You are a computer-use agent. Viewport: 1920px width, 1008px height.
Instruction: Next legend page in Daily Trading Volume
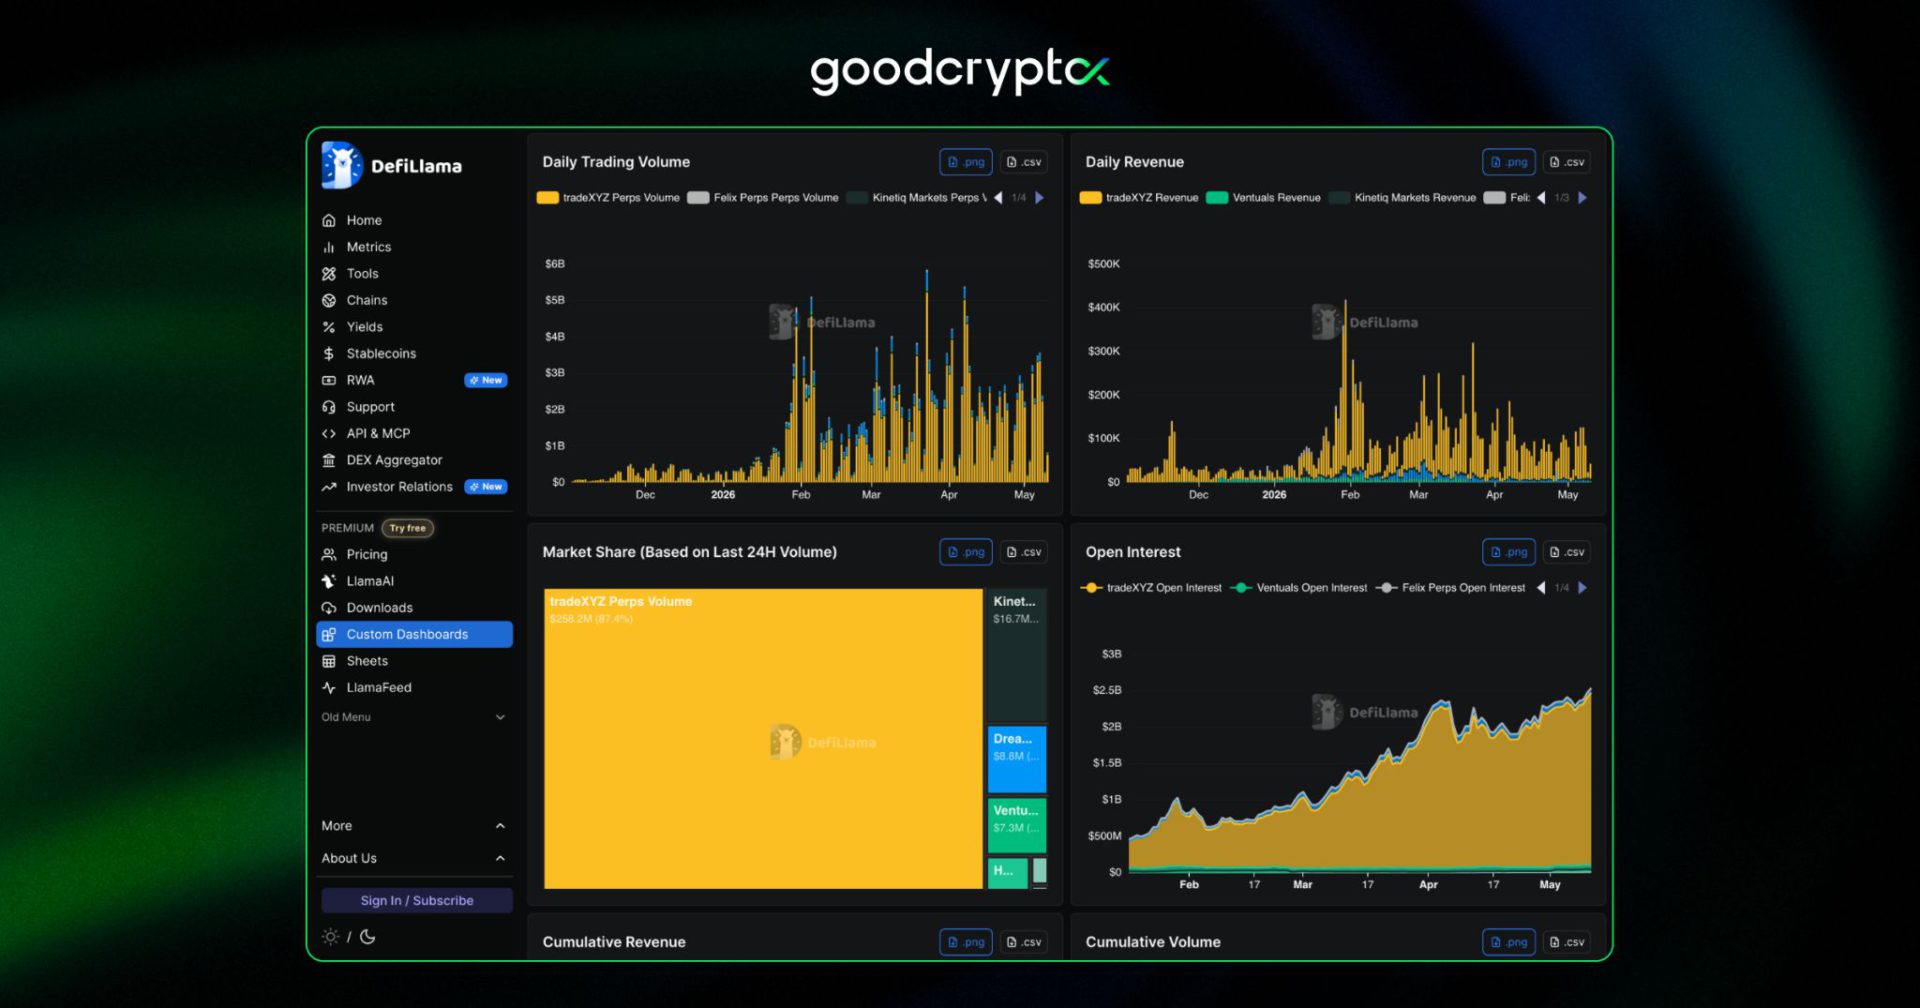pos(1040,198)
